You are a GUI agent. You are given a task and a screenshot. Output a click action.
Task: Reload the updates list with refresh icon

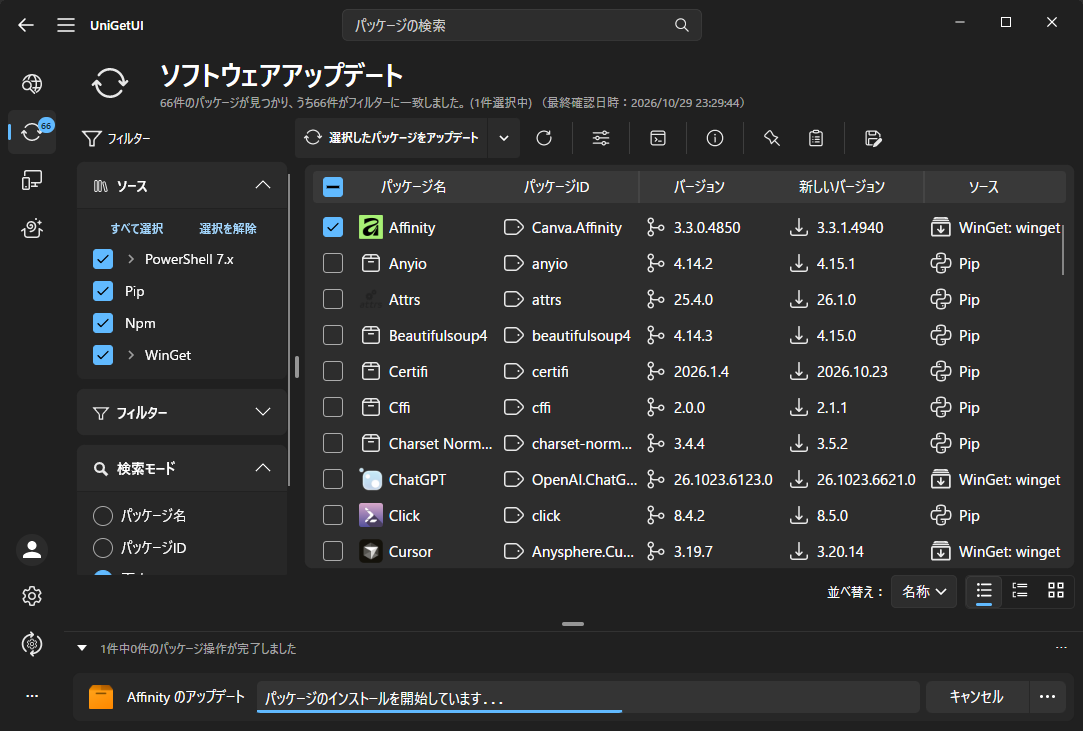point(544,138)
